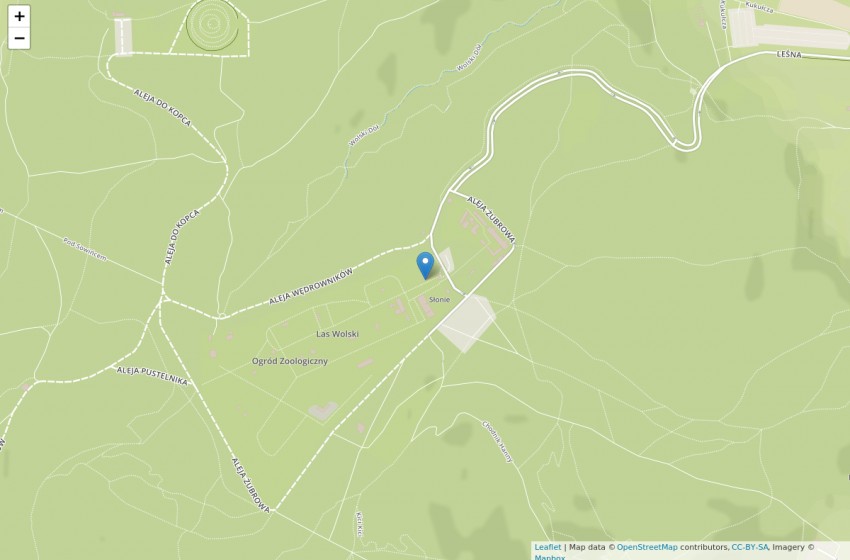Image resolution: width=850 pixels, height=560 pixels.
Task: Click the Las Wolski map label
Action: 337,334
